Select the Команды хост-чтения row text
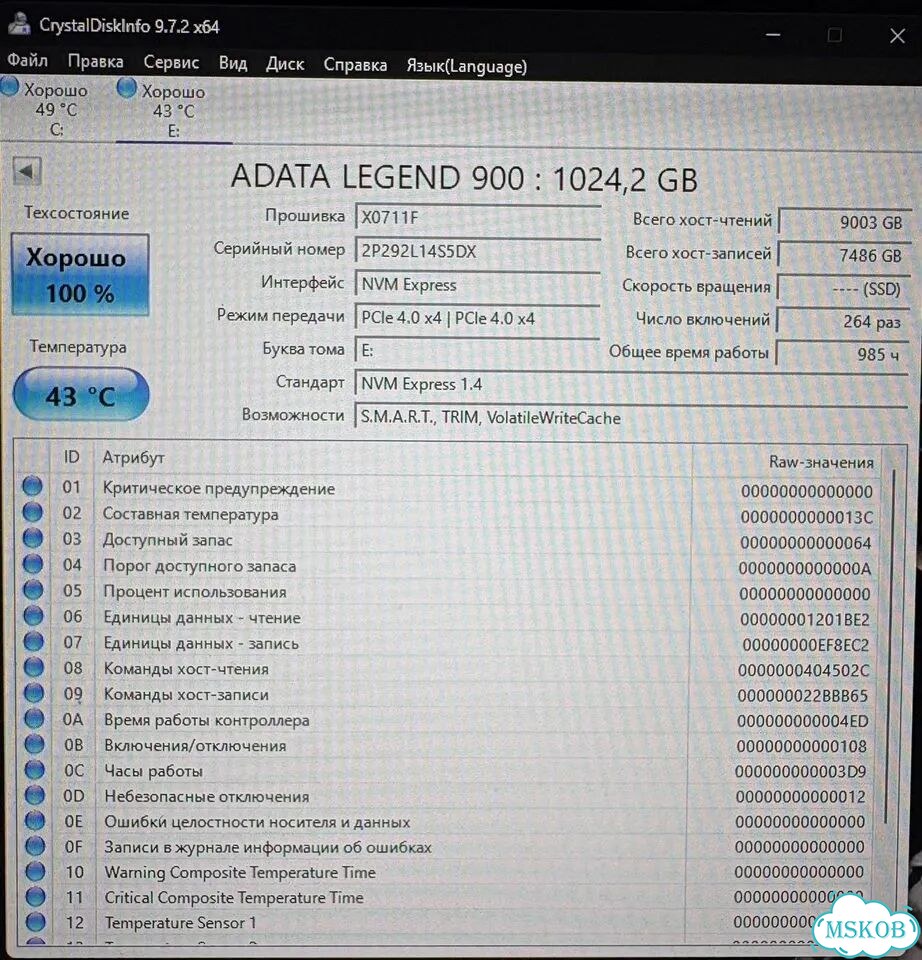 tap(186, 669)
